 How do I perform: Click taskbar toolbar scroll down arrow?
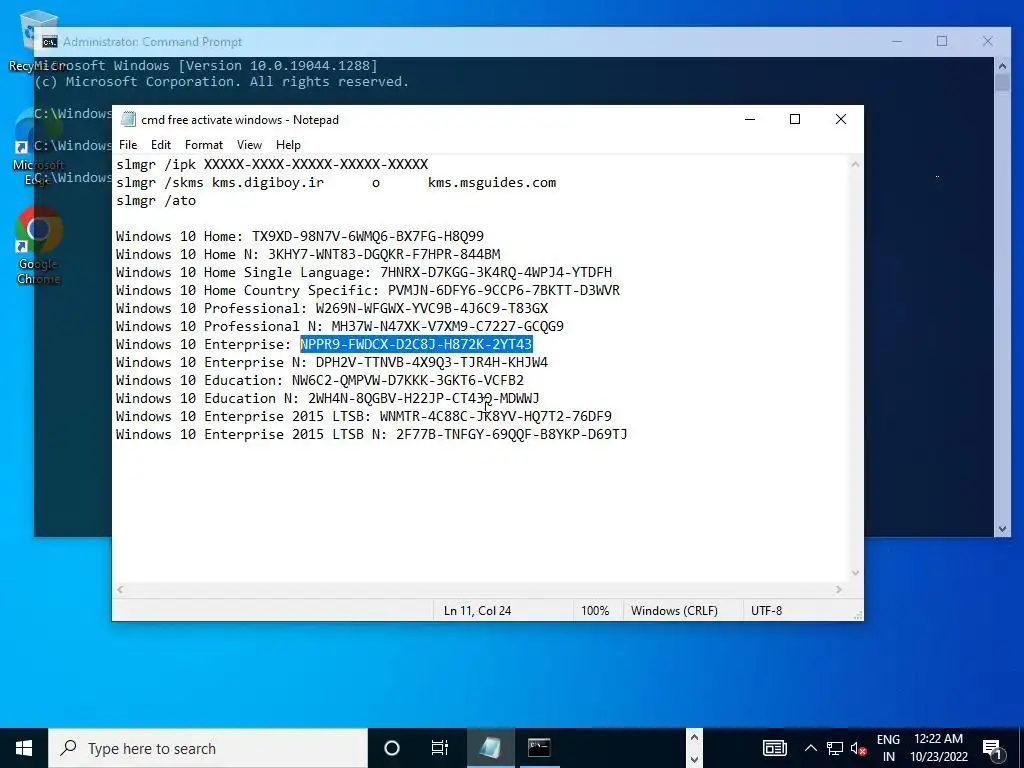(694, 759)
